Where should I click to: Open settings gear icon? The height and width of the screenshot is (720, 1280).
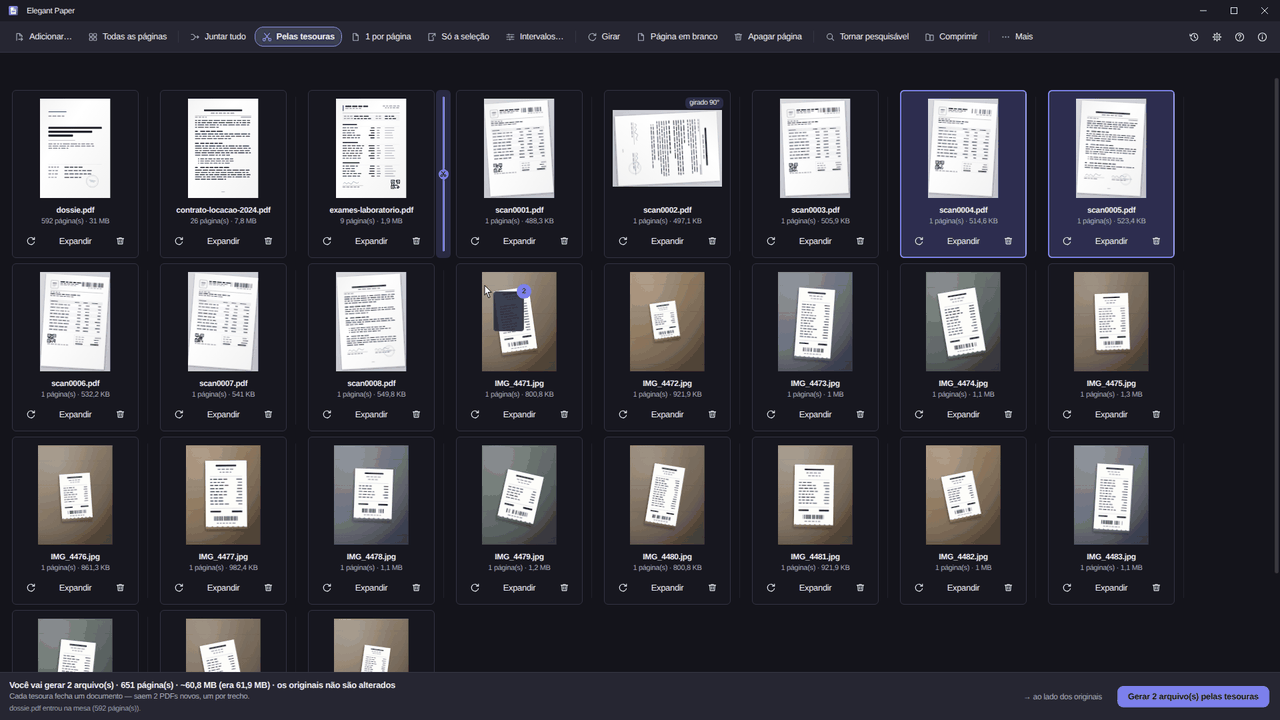pos(1217,37)
